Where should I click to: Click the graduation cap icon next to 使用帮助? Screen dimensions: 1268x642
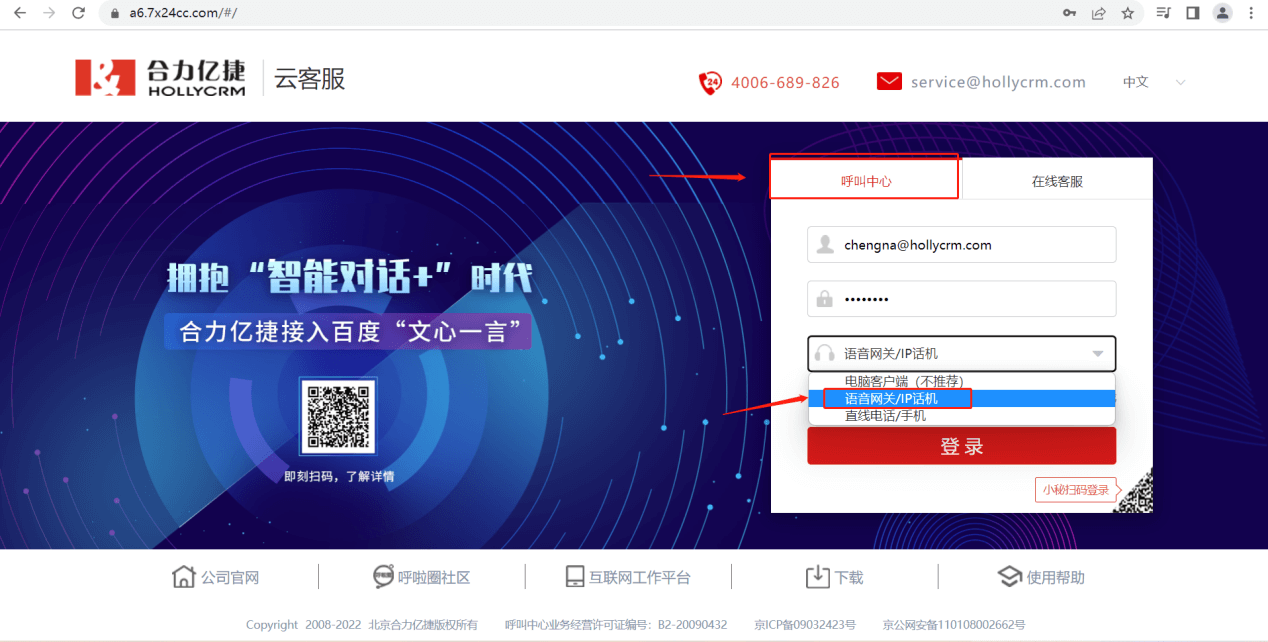click(1009, 577)
